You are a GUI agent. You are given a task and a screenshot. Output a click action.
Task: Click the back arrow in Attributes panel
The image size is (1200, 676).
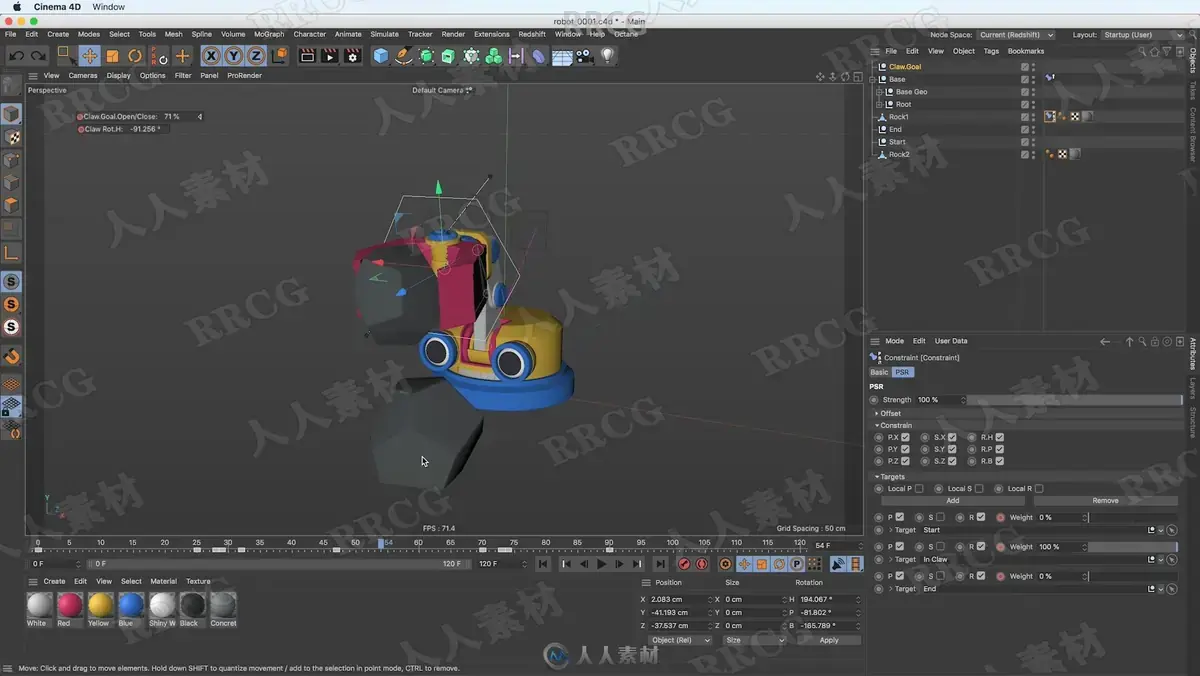(x=1105, y=341)
